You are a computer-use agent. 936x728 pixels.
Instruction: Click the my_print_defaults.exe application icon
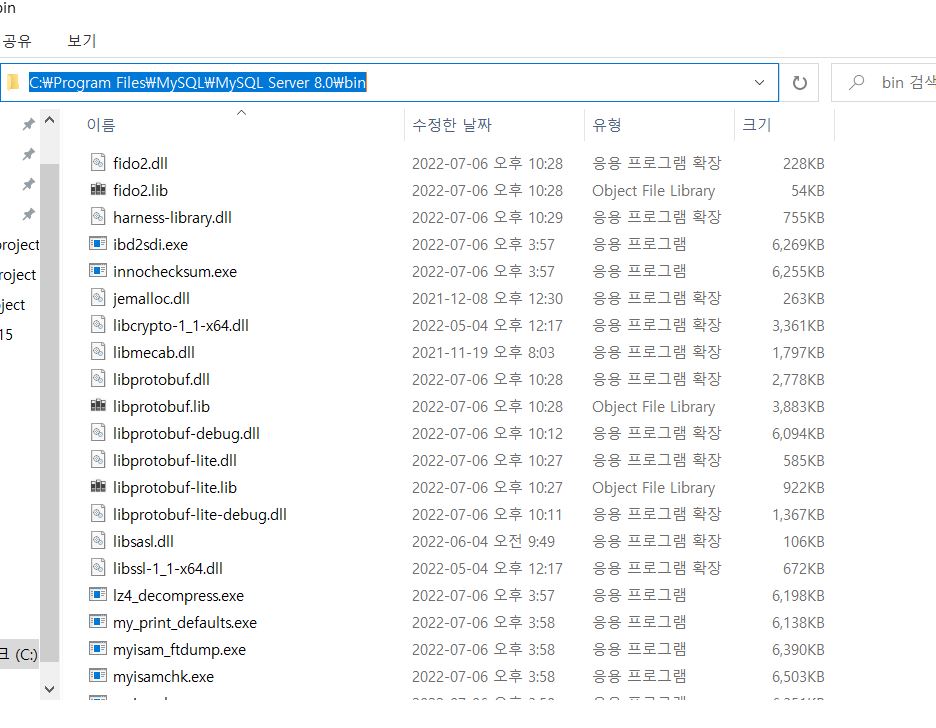point(98,622)
